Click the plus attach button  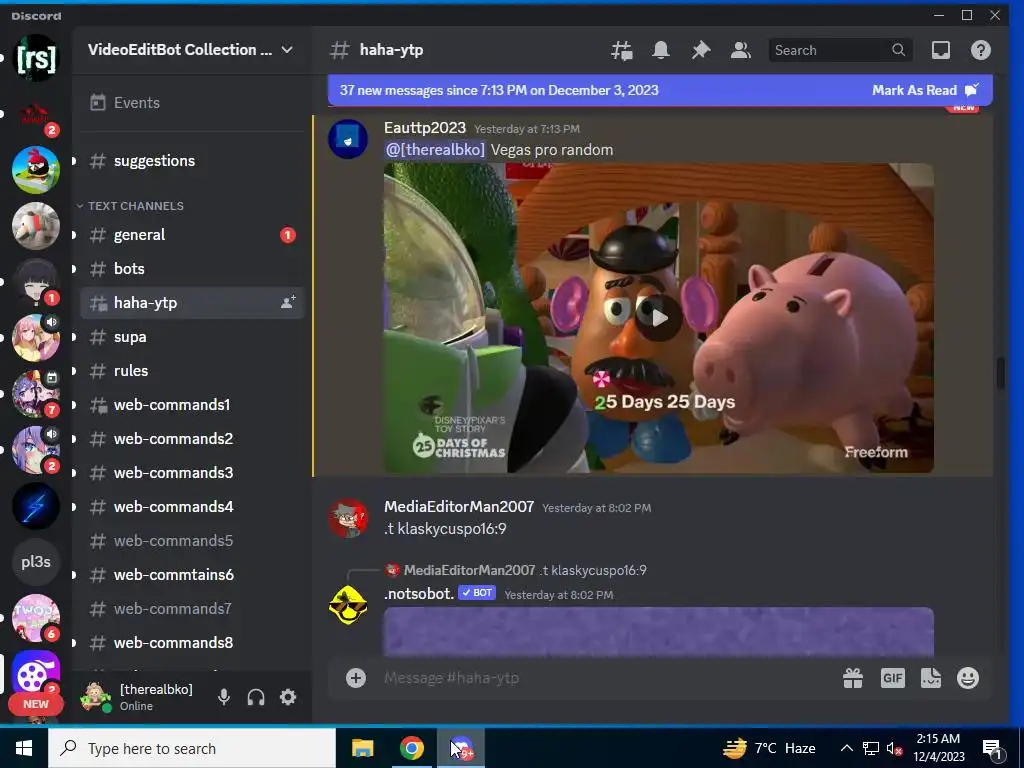pyautogui.click(x=356, y=678)
